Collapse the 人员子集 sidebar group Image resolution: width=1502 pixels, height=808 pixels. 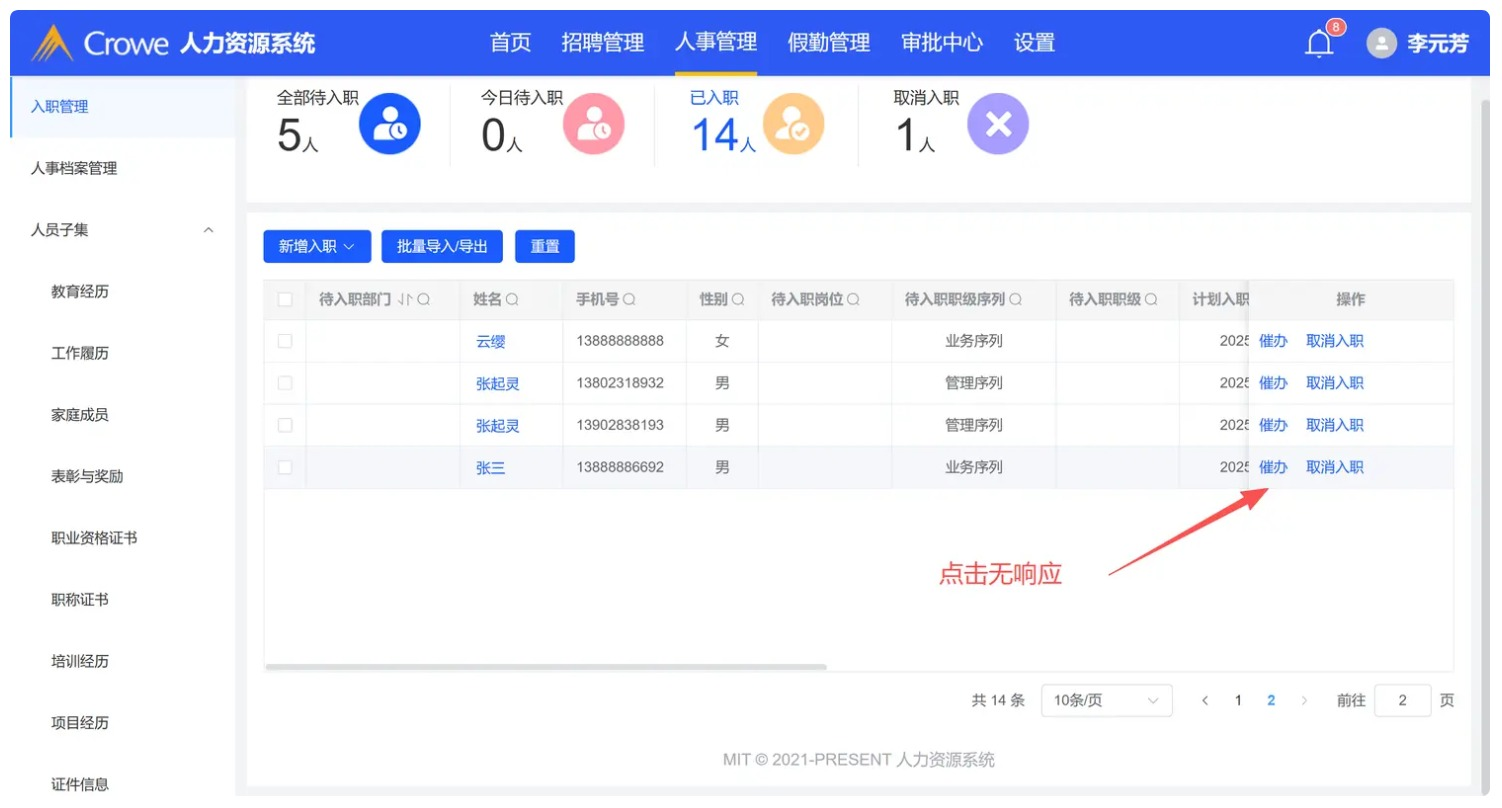208,230
